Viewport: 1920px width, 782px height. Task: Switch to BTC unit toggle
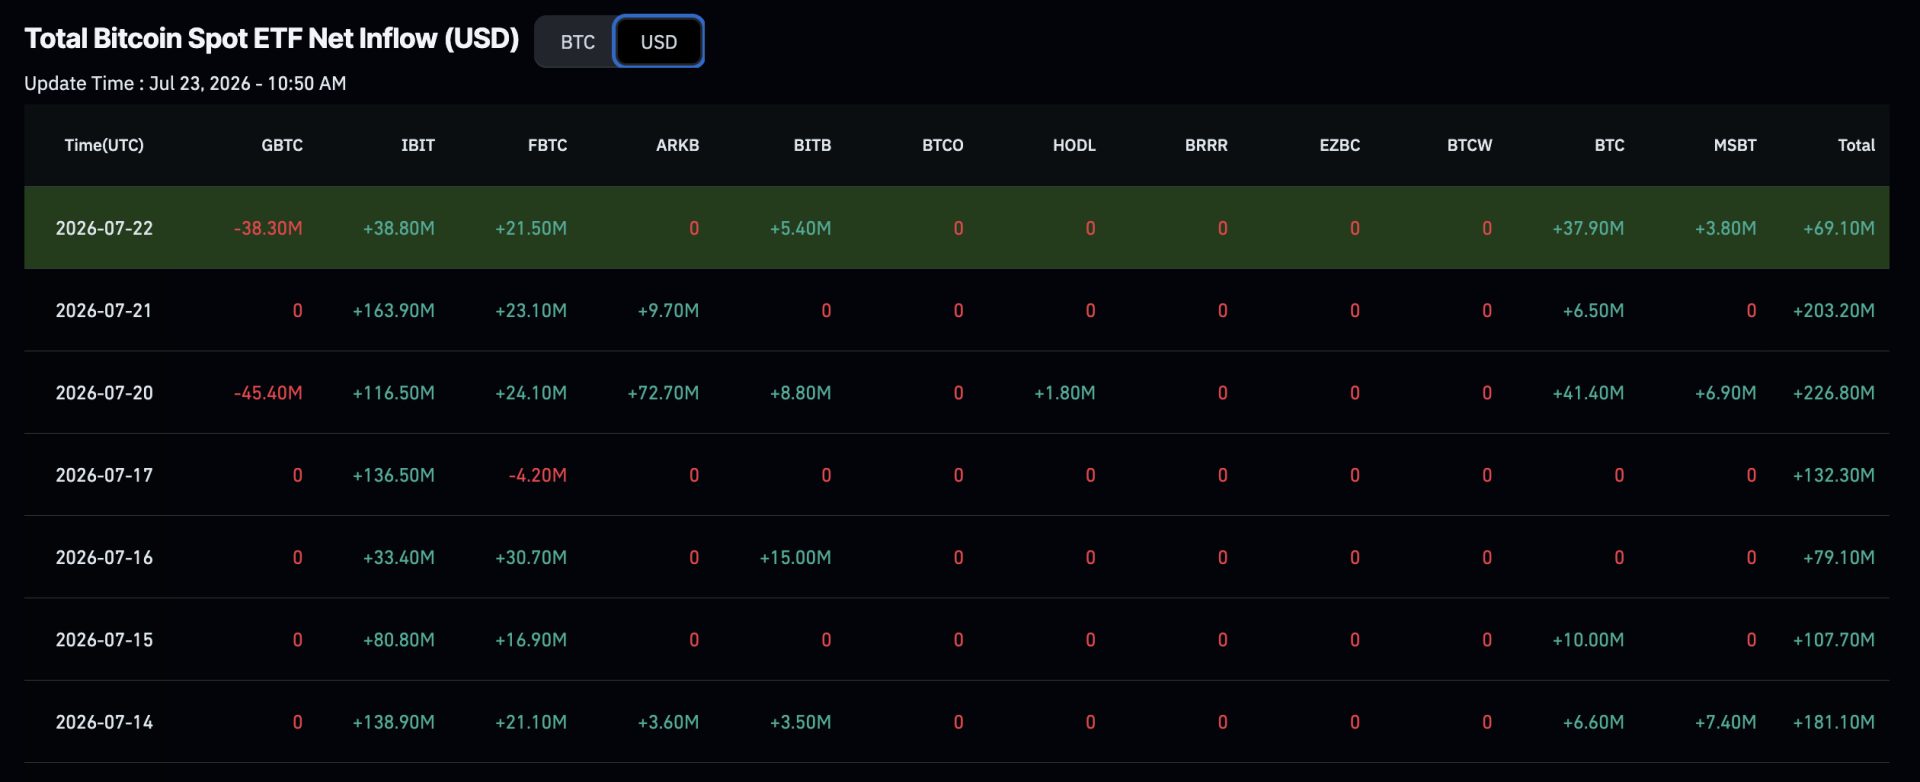pos(577,42)
